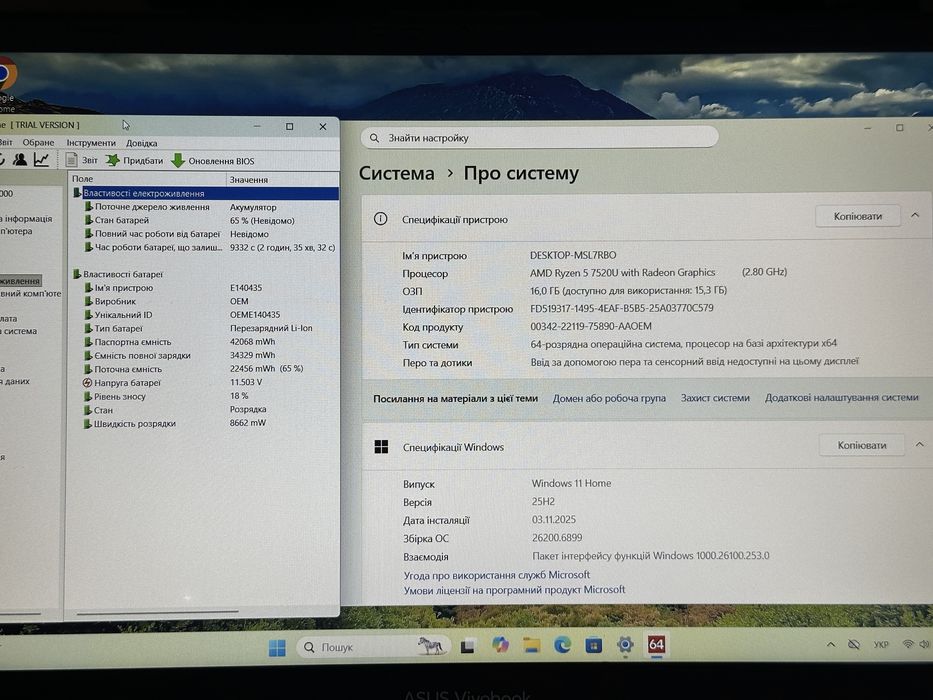Select the Ємність повної зарядки row

tap(205, 355)
